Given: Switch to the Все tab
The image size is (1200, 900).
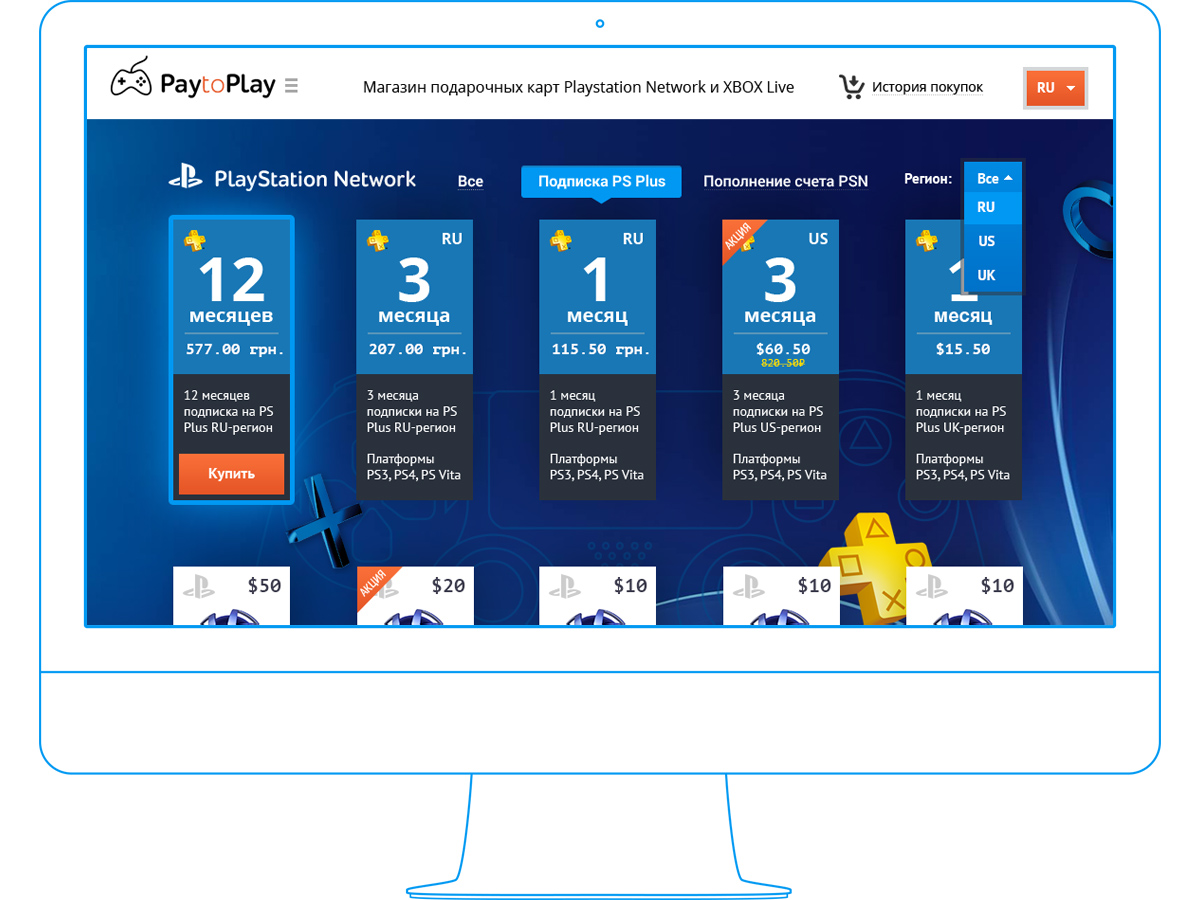Looking at the screenshot, I should tap(470, 181).
